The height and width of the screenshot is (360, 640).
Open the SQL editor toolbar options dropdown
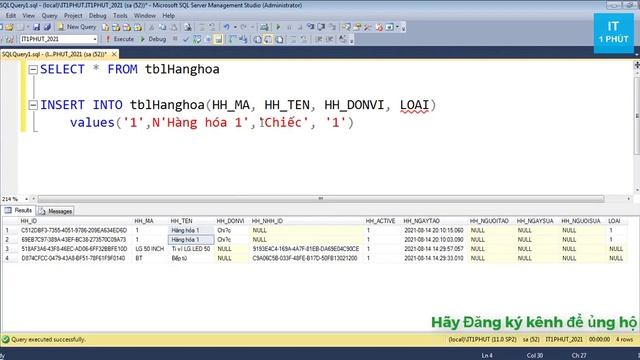(351, 40)
